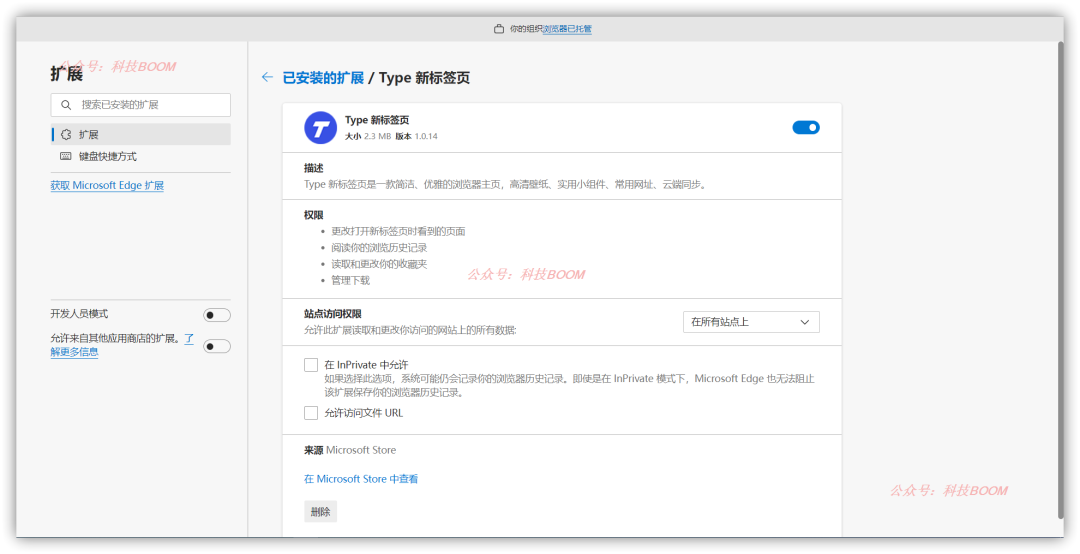Click the 管理下载 permission text
Viewport: 1080px width, 554px height.
[351, 280]
